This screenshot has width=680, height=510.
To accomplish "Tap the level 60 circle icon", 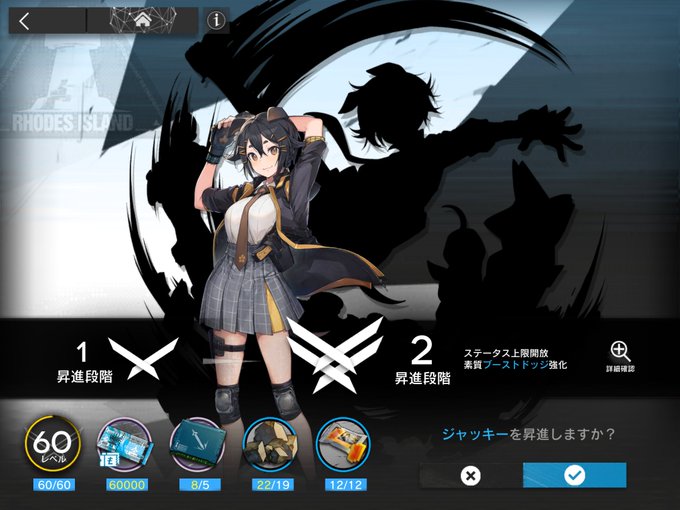I will 52,444.
